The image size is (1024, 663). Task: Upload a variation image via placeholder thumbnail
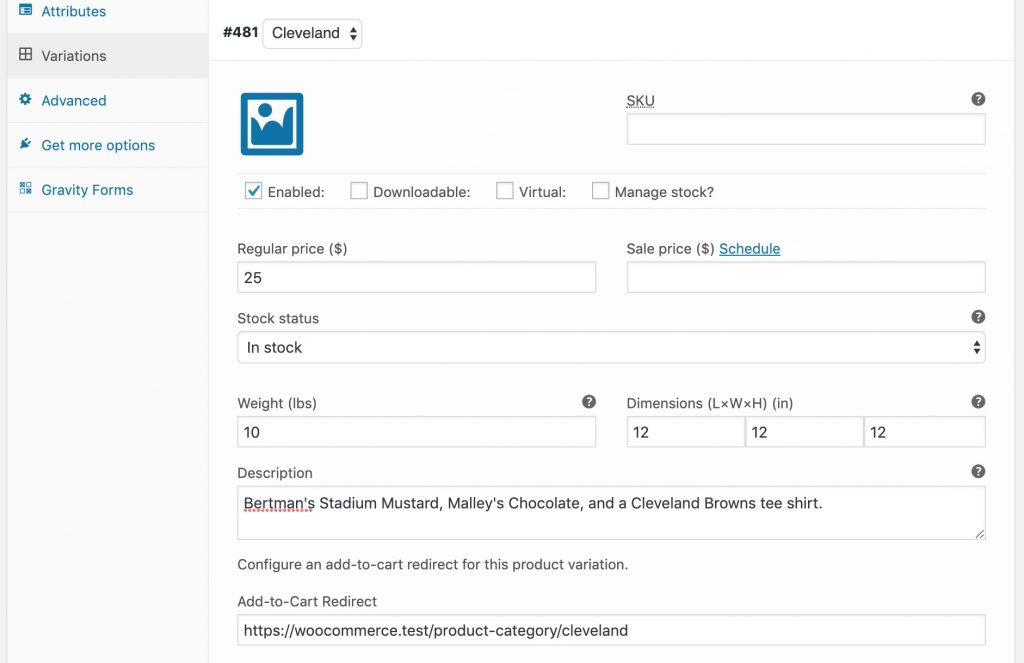(272, 124)
